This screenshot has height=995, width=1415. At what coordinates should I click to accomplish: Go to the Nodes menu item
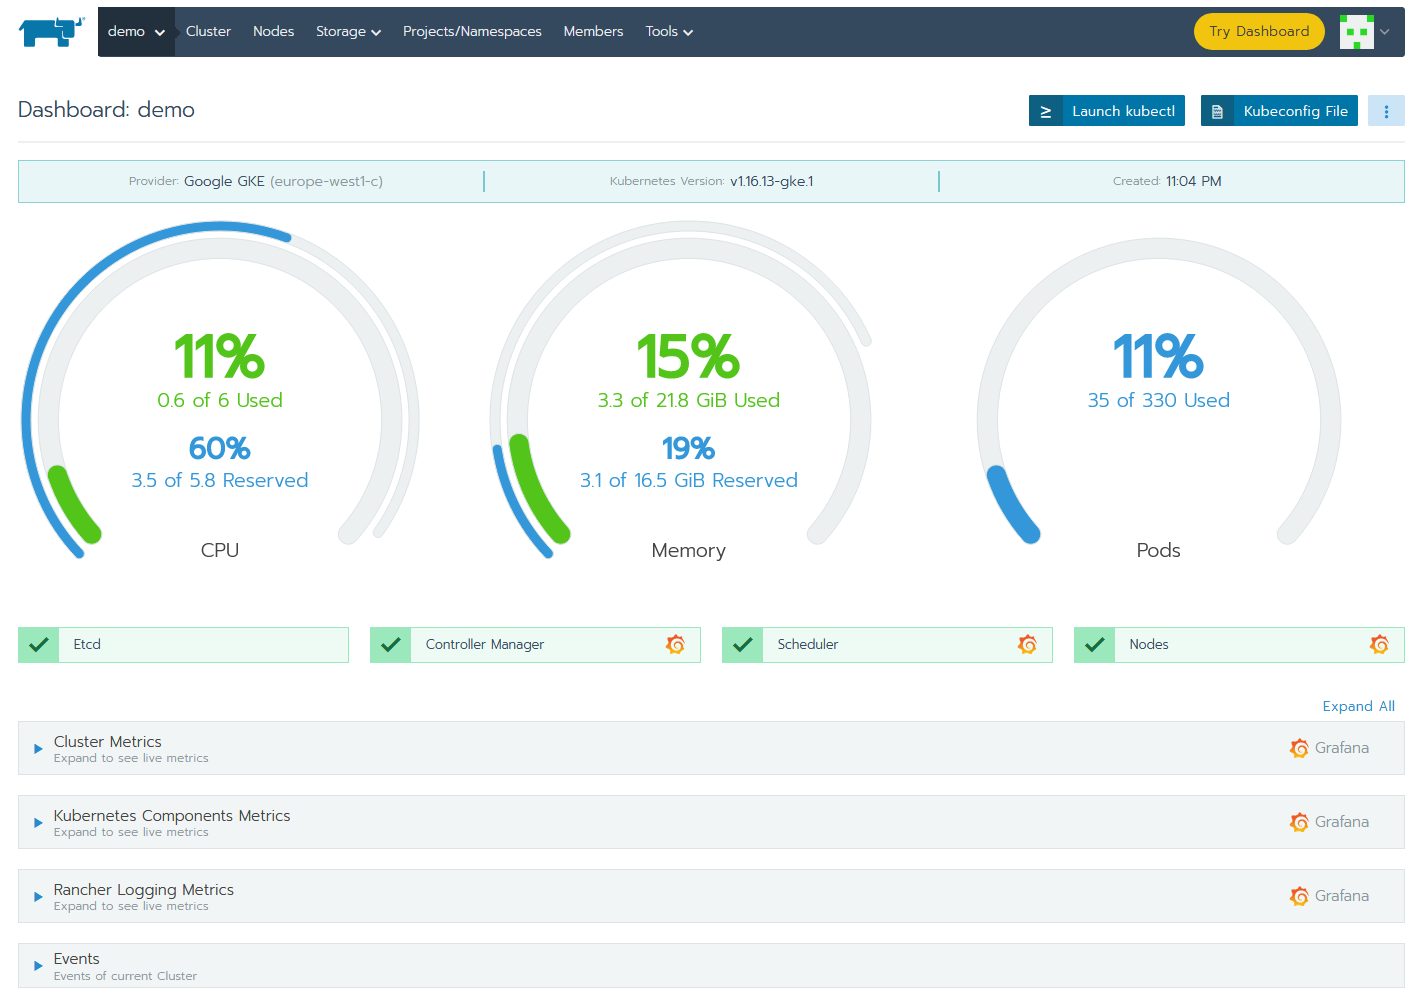[273, 32]
